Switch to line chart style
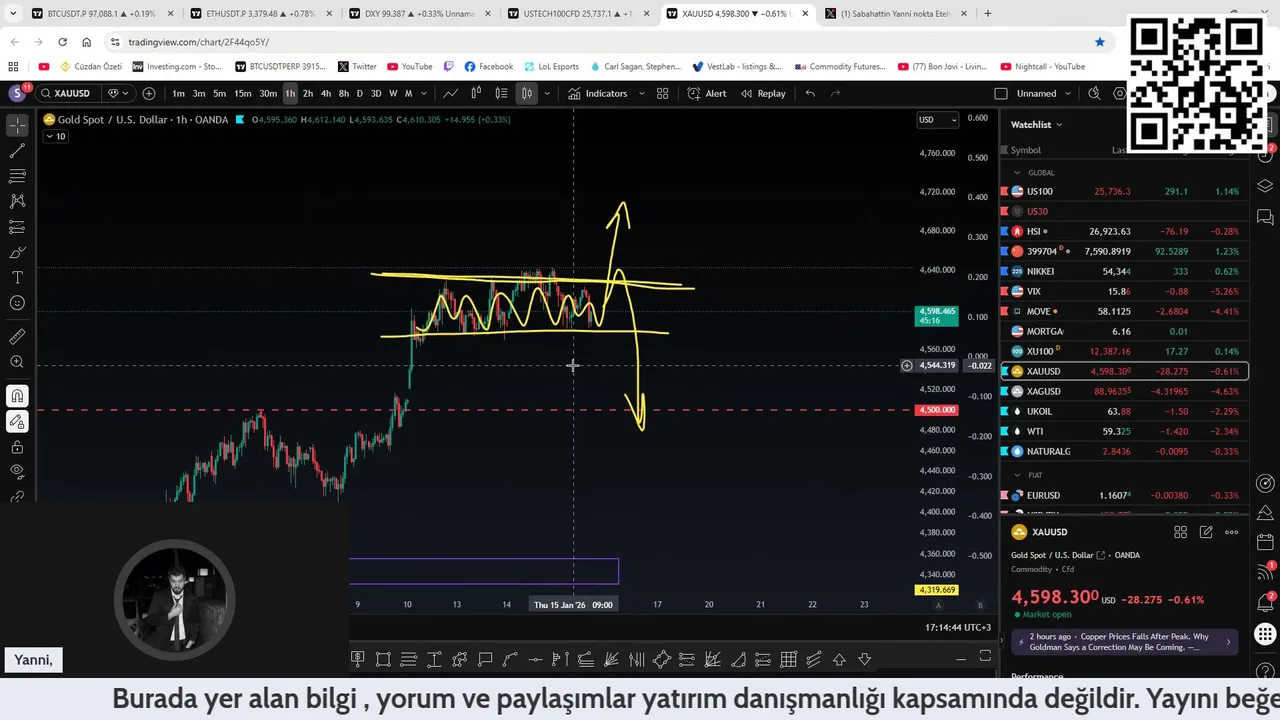 tap(451, 93)
